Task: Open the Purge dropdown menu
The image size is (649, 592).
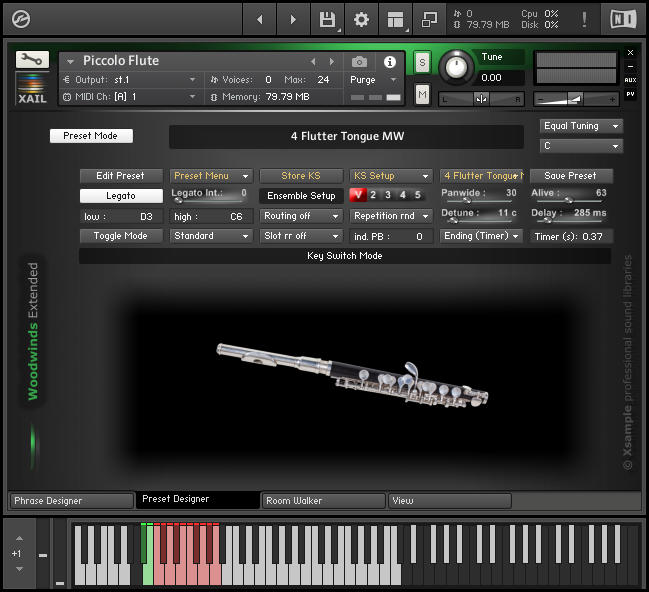Action: click(x=374, y=79)
